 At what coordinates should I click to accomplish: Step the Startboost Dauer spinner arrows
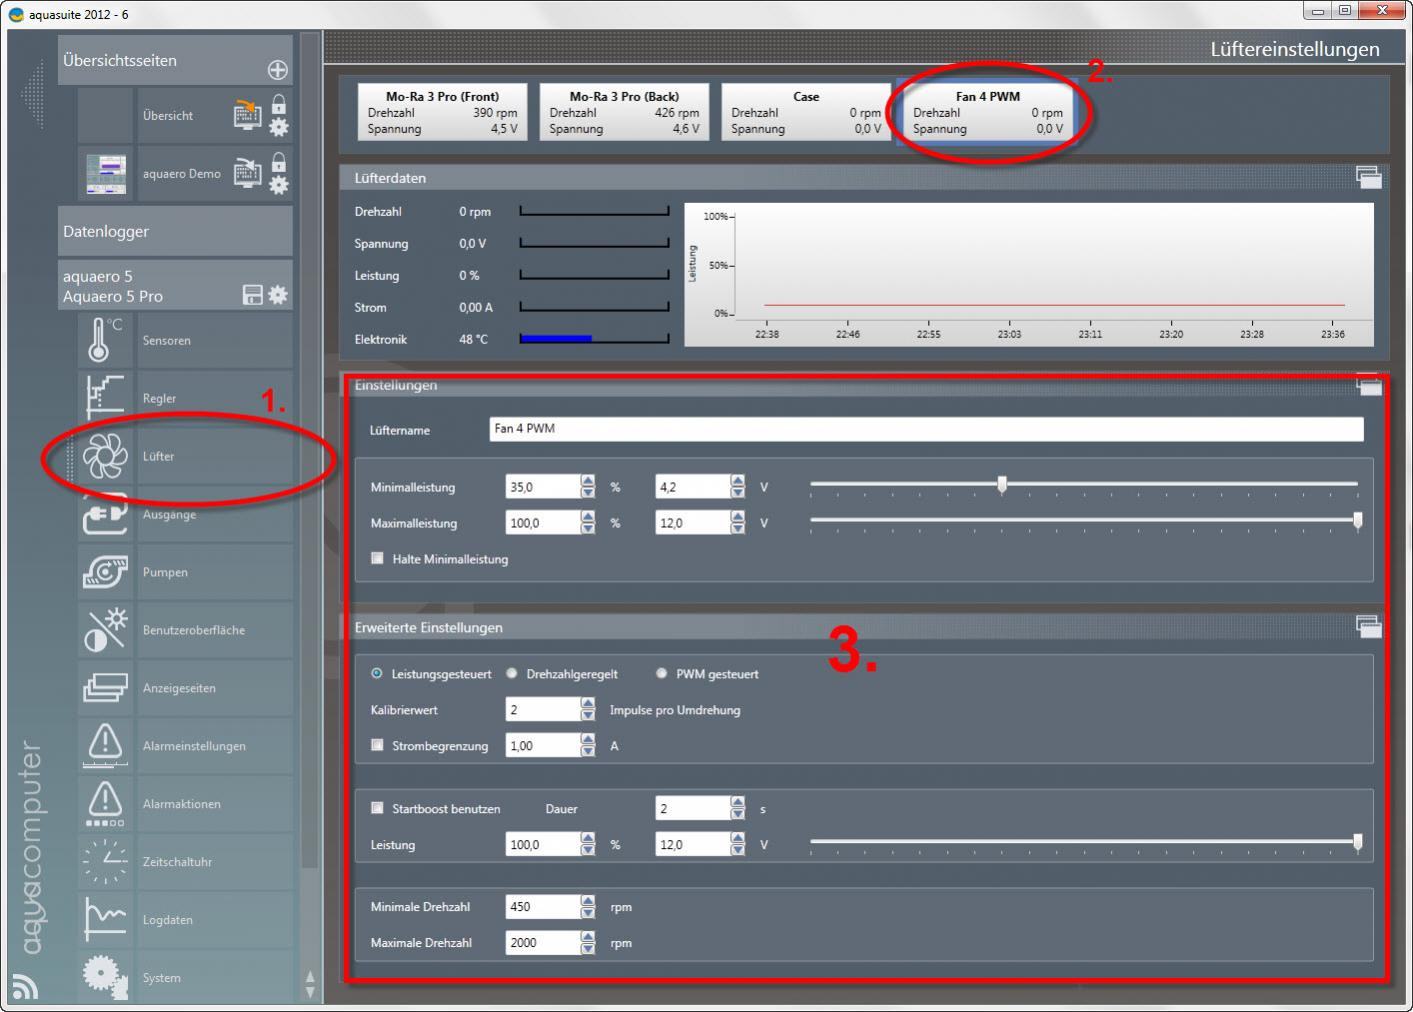738,808
